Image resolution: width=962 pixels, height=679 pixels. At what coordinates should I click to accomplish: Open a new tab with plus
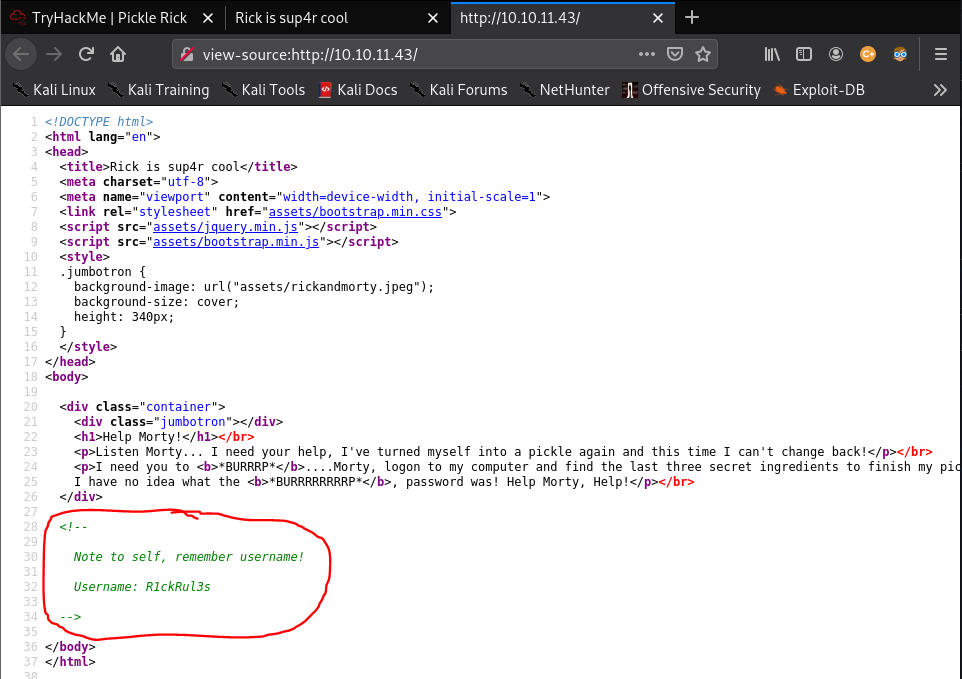691,18
